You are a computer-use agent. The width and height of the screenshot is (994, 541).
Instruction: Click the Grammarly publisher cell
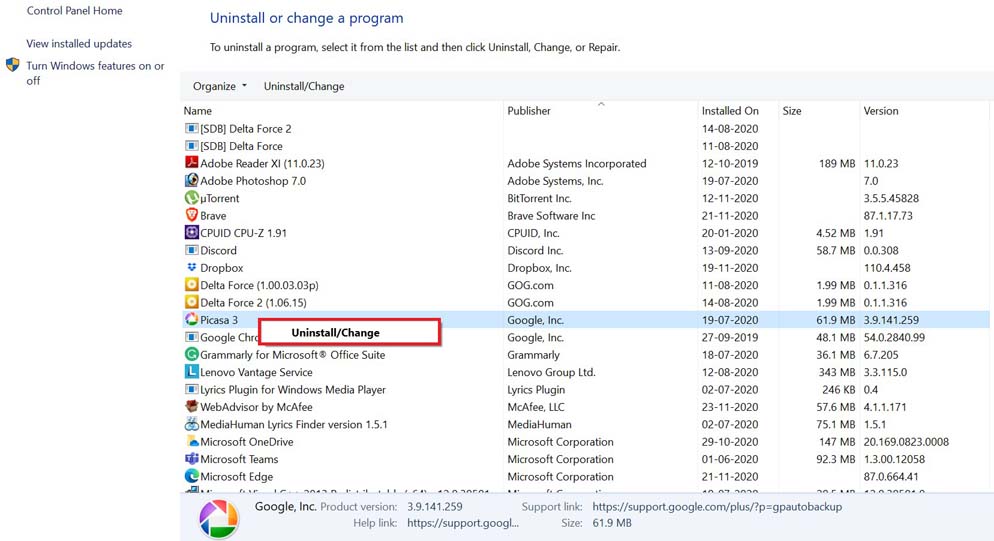pos(533,355)
